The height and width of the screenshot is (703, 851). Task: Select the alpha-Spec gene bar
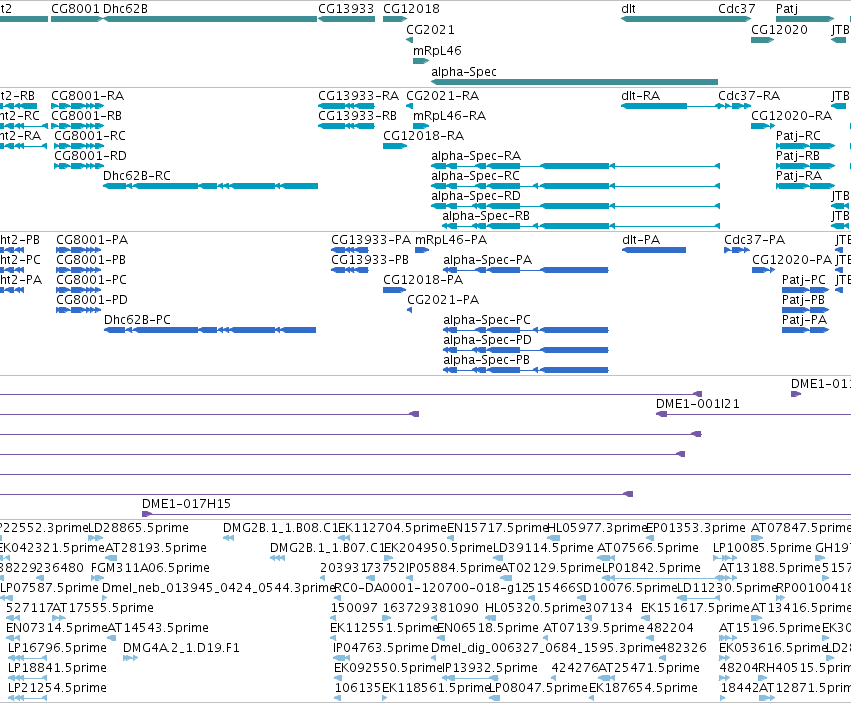click(574, 82)
